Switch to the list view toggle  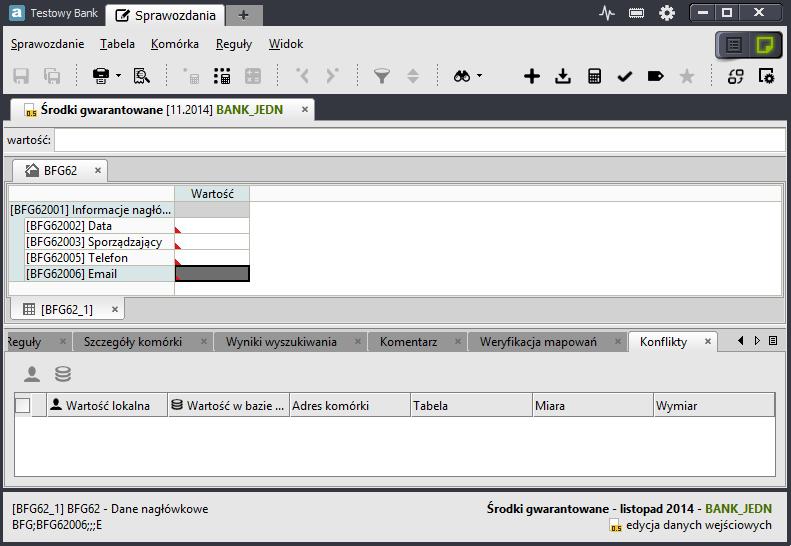point(734,45)
